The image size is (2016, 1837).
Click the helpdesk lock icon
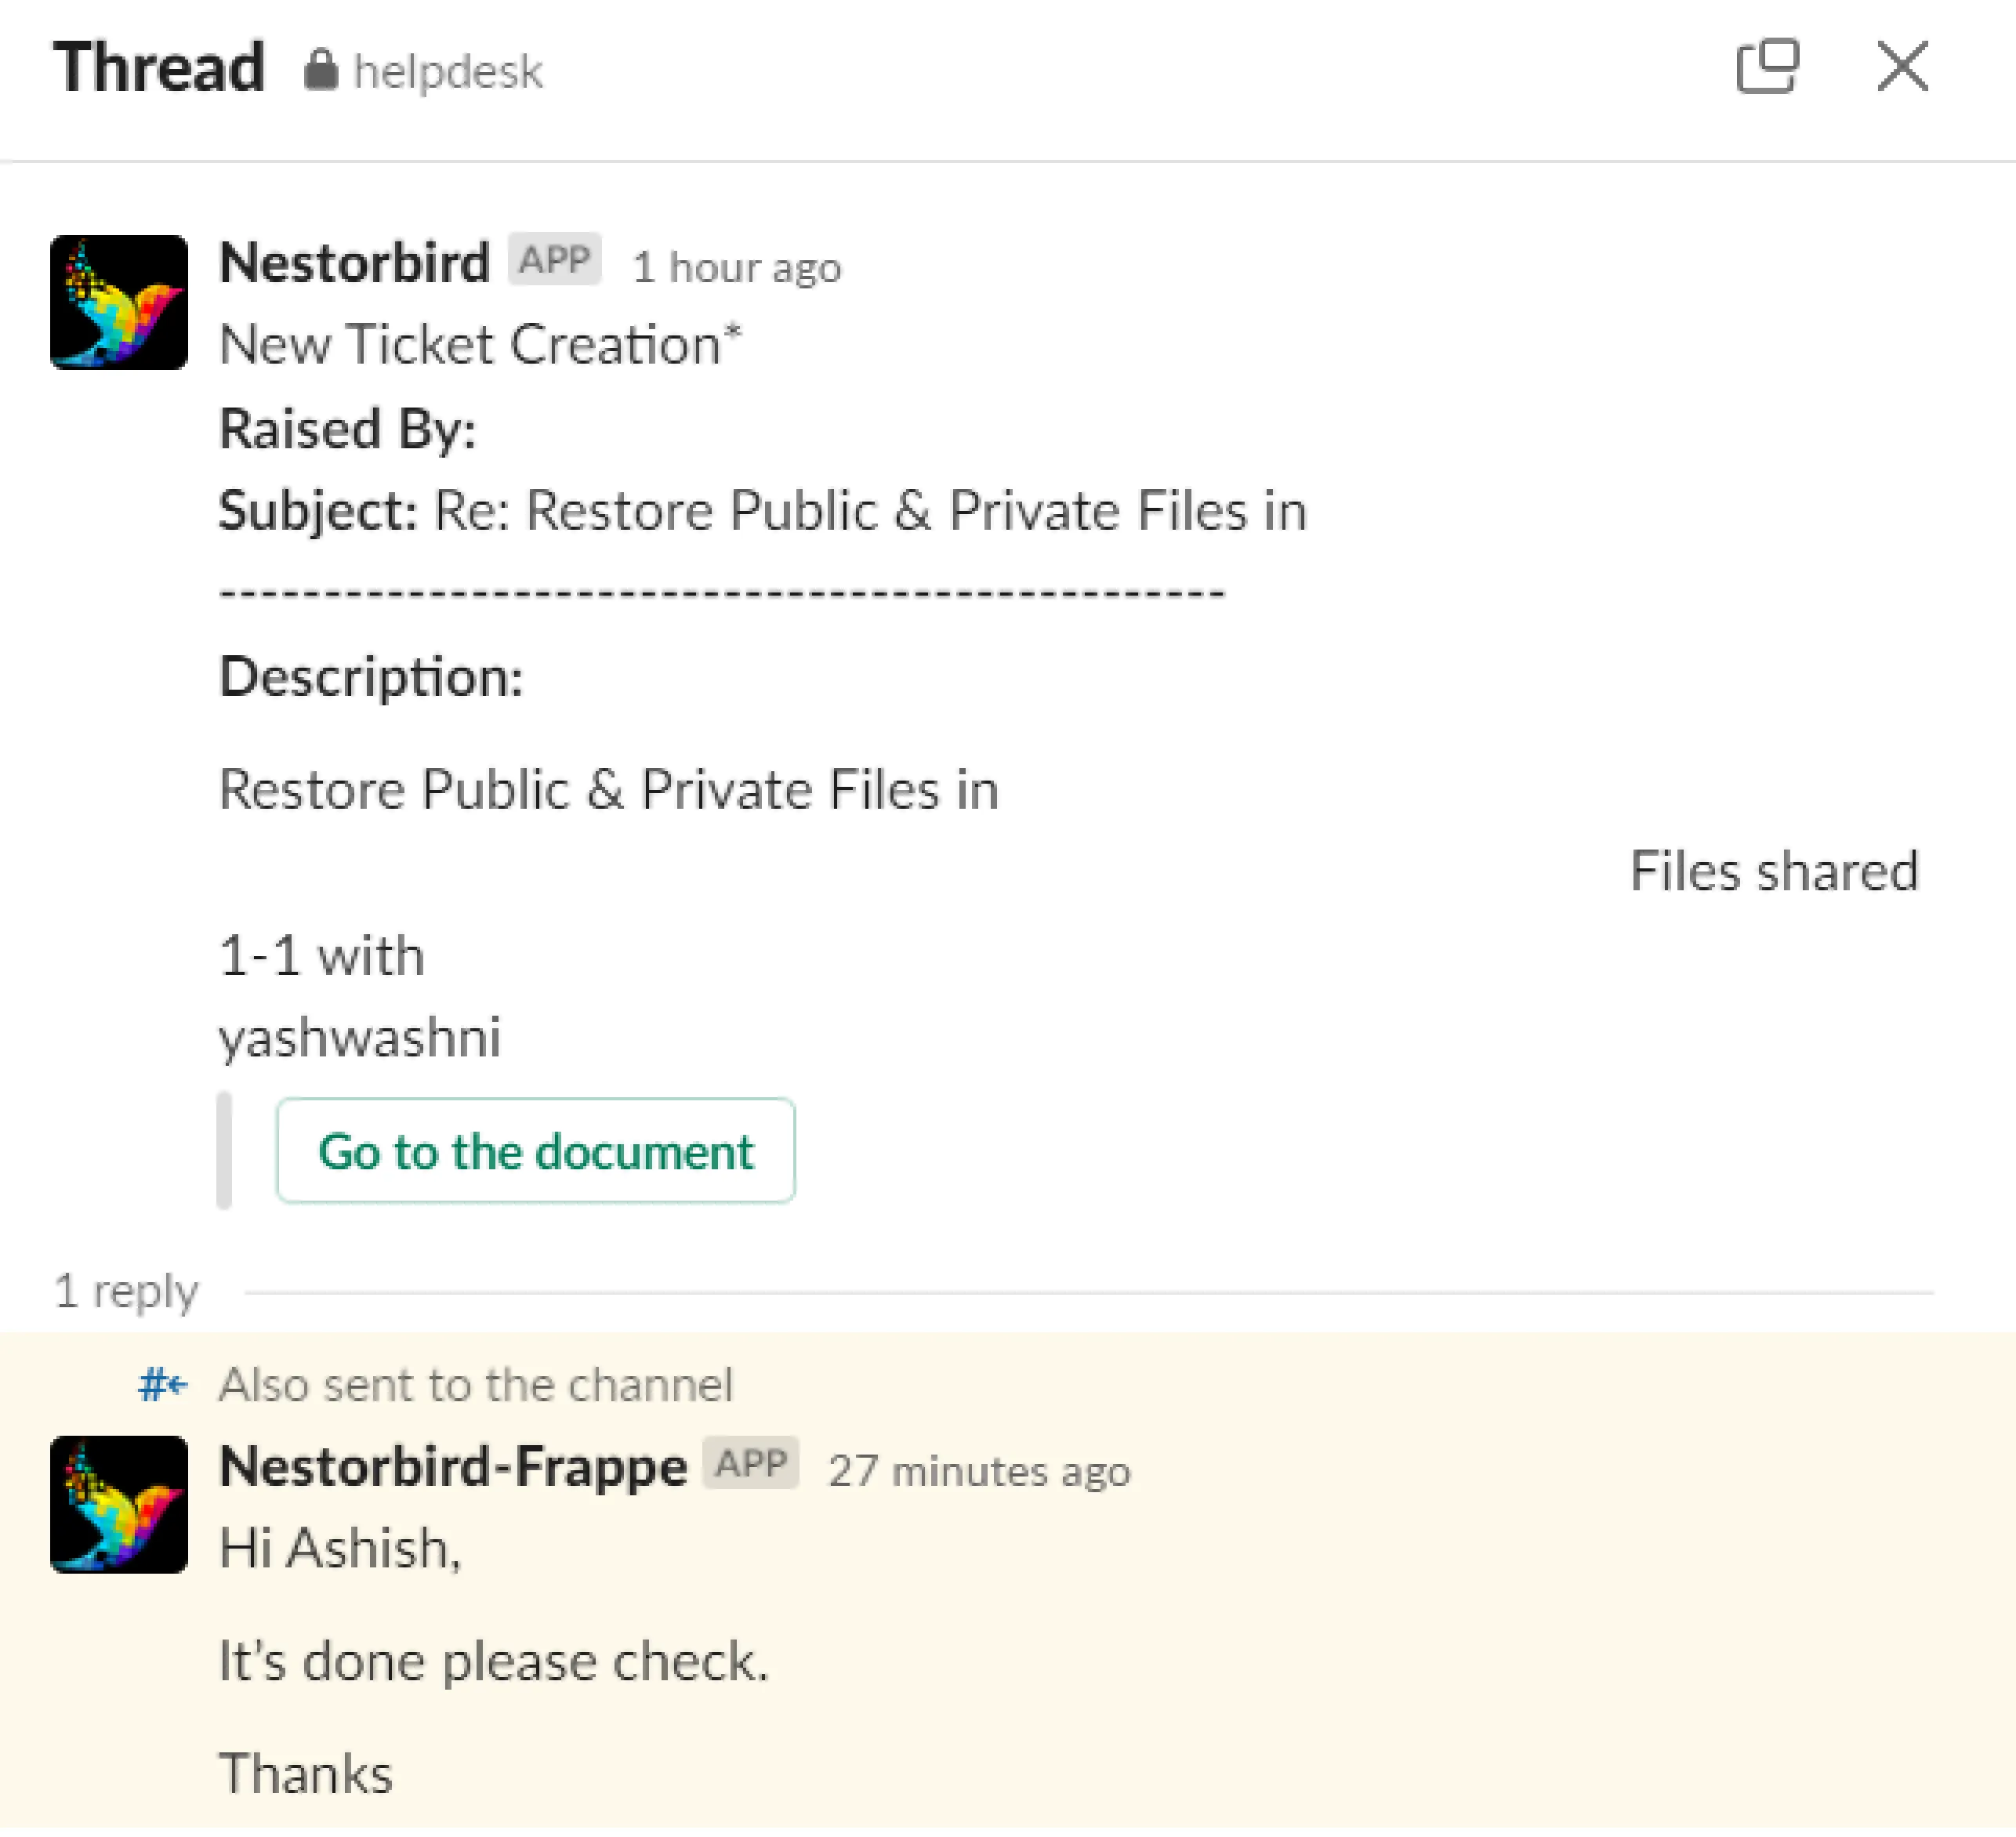[320, 70]
